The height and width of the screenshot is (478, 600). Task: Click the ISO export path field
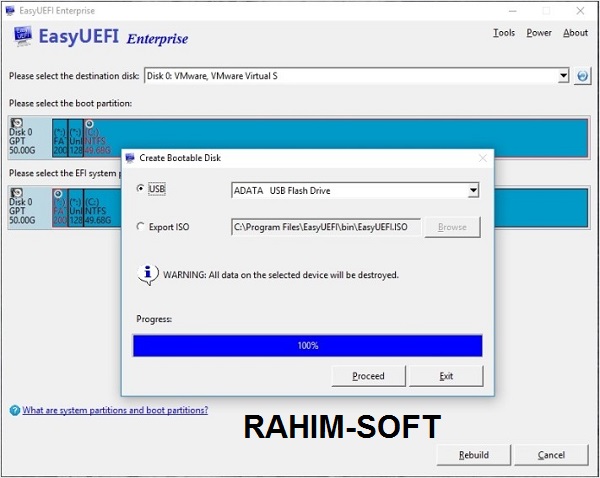pos(326,227)
